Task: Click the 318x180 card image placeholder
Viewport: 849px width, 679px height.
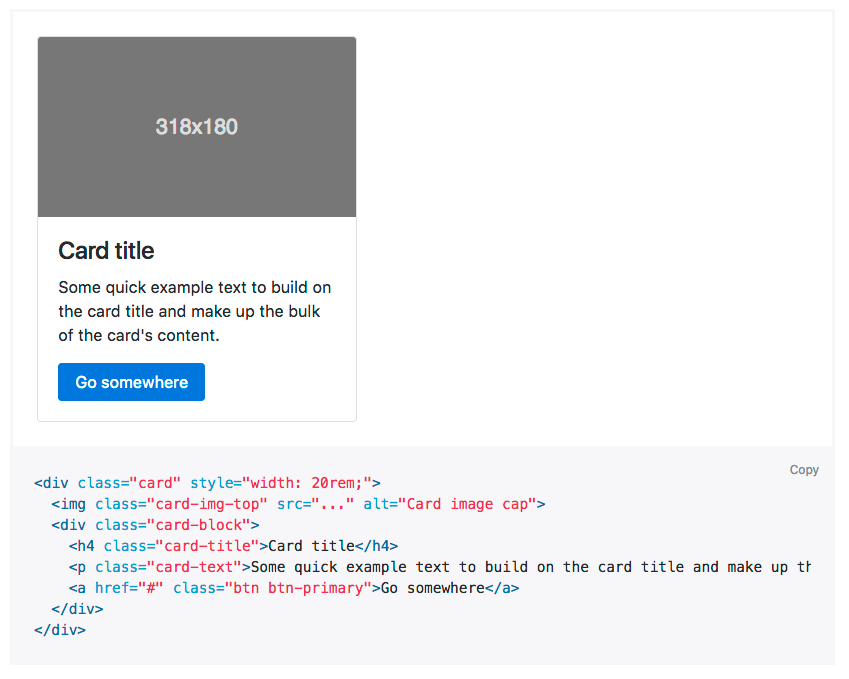Action: 197,127
